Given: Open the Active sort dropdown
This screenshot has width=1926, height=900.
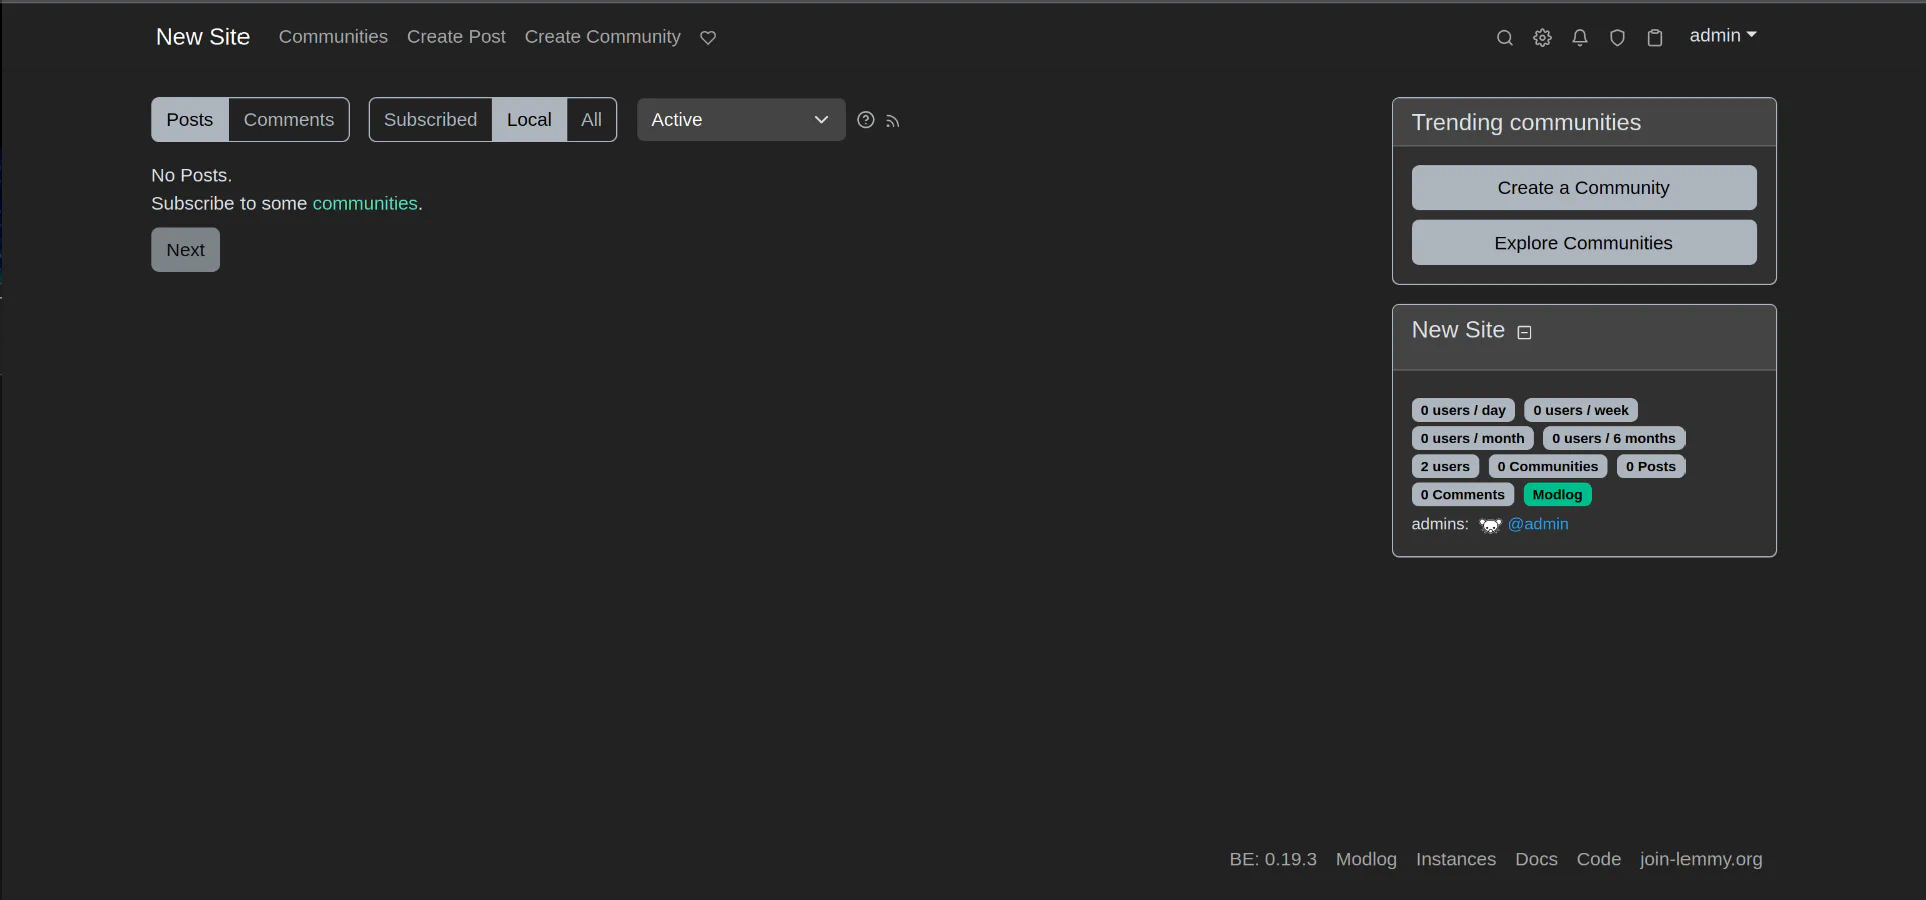Looking at the screenshot, I should coord(739,119).
